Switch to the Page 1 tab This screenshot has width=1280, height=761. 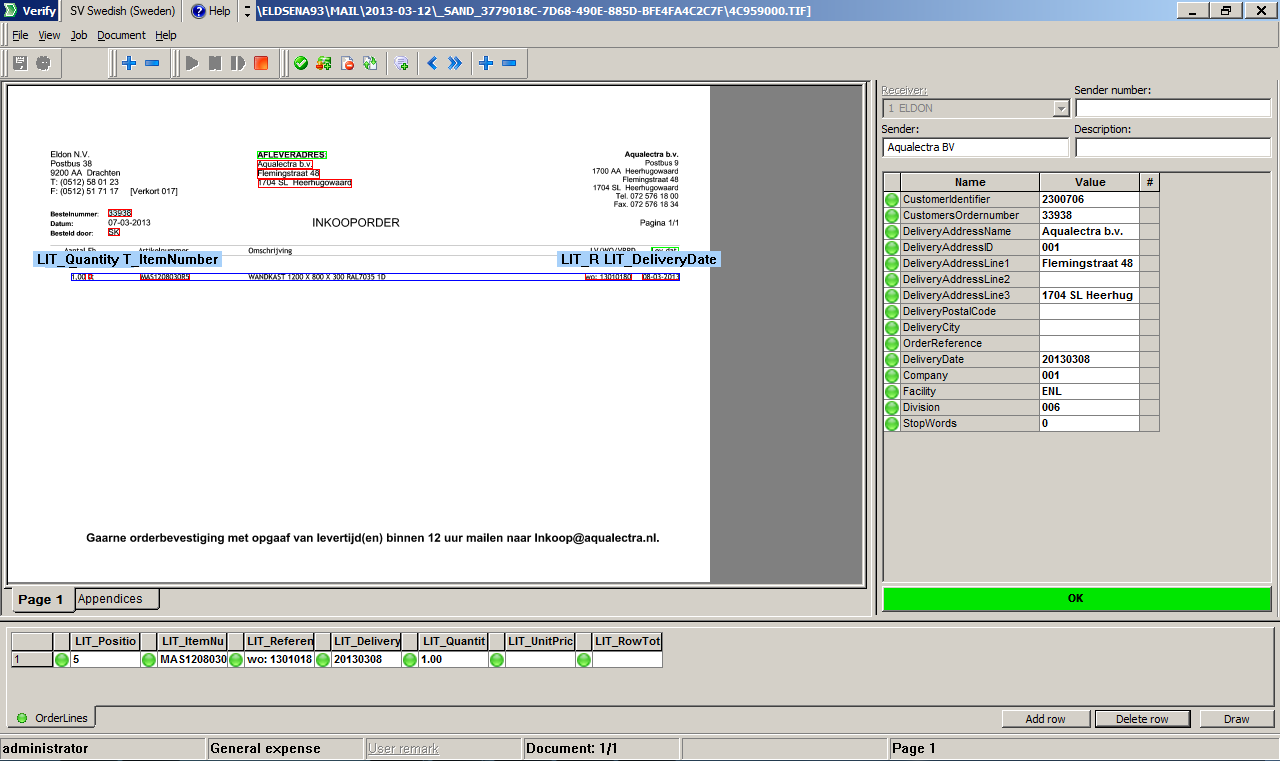pos(41,600)
